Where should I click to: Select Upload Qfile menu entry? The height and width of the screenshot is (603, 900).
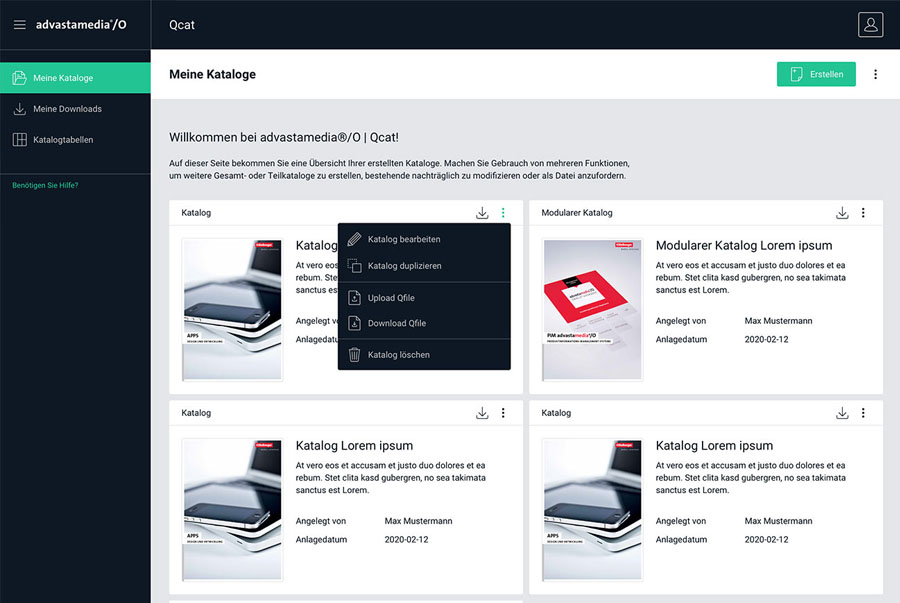pyautogui.click(x=424, y=298)
